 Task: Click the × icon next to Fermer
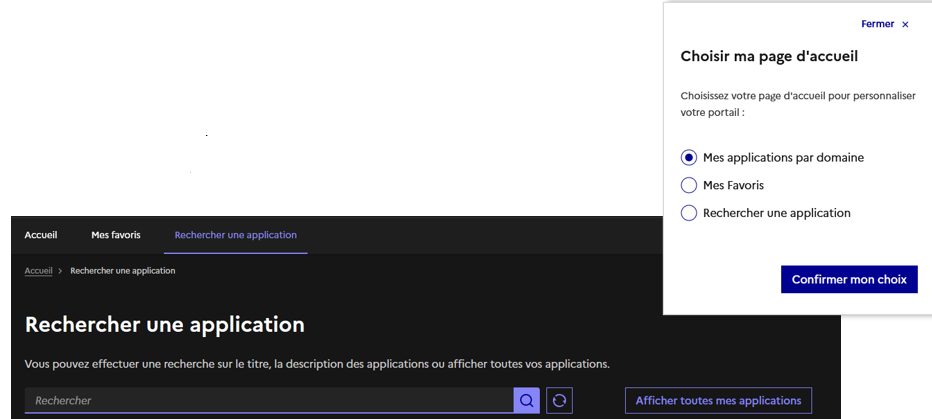click(x=906, y=24)
